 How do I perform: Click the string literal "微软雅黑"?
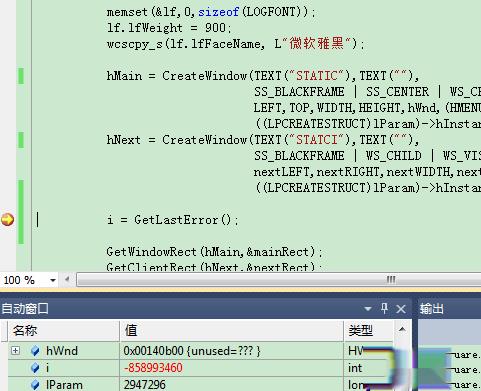click(316, 44)
